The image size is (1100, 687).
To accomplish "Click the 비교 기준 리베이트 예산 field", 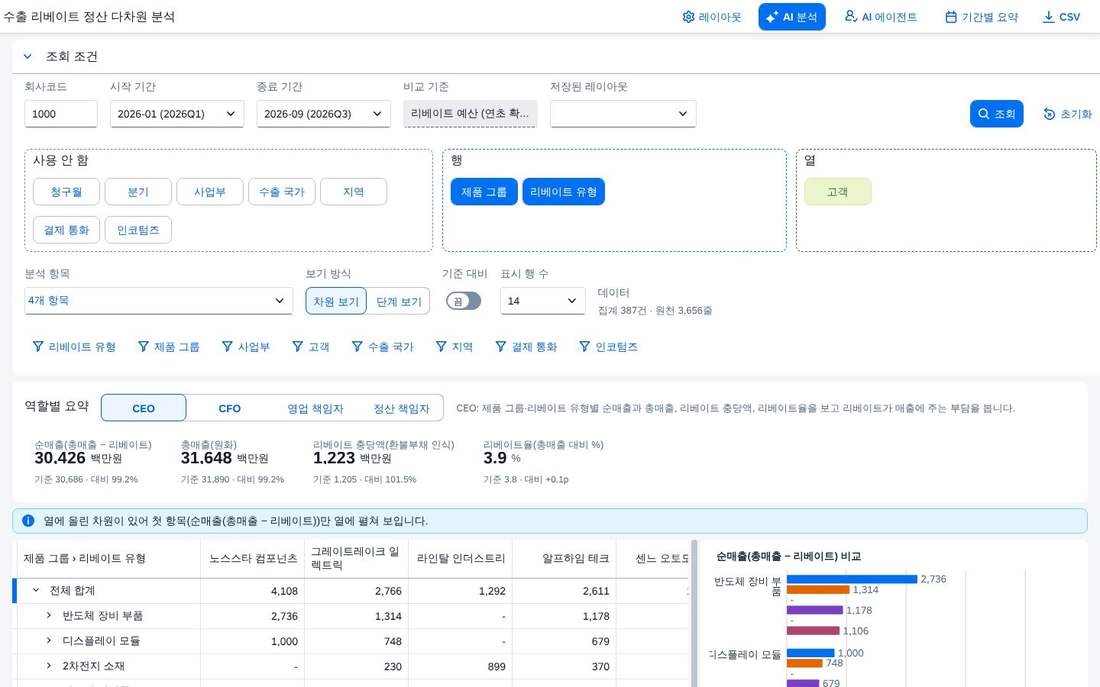I will tap(470, 114).
